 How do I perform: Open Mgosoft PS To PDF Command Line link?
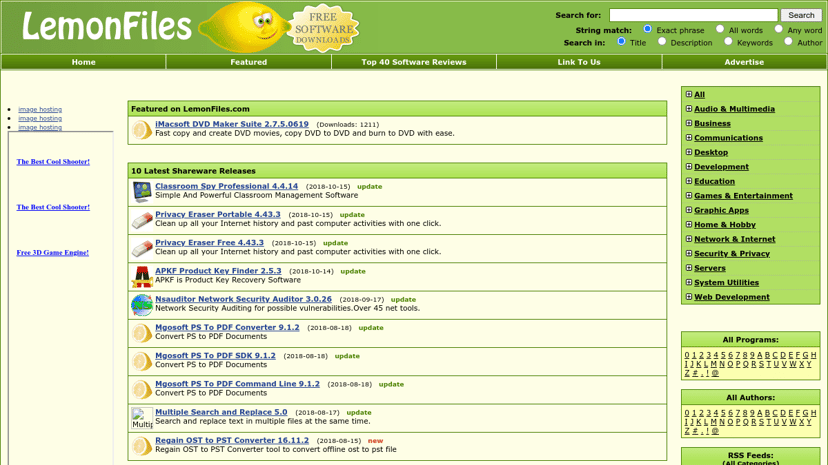pyautogui.click(x=238, y=384)
